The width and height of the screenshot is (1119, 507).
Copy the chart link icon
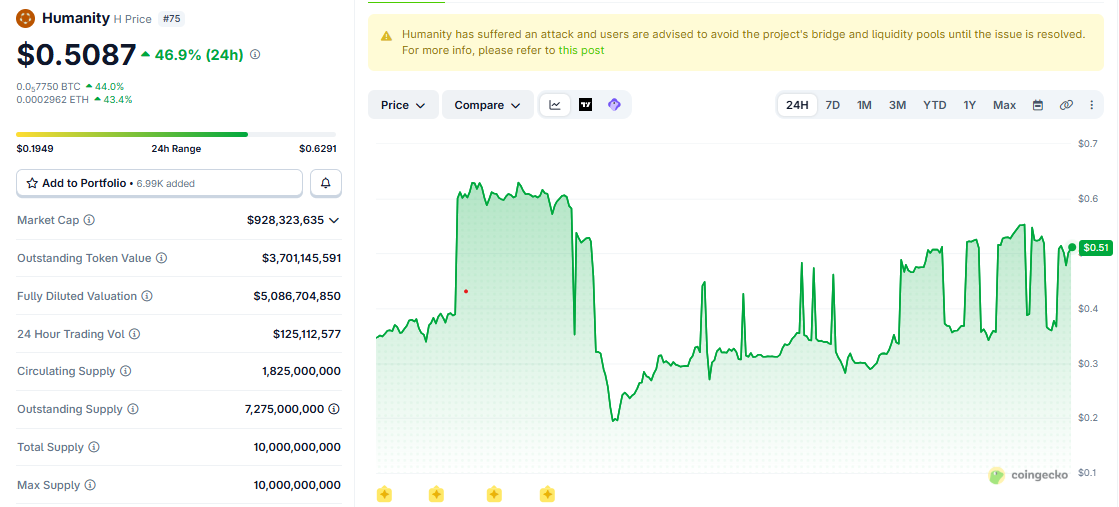pyautogui.click(x=1066, y=105)
